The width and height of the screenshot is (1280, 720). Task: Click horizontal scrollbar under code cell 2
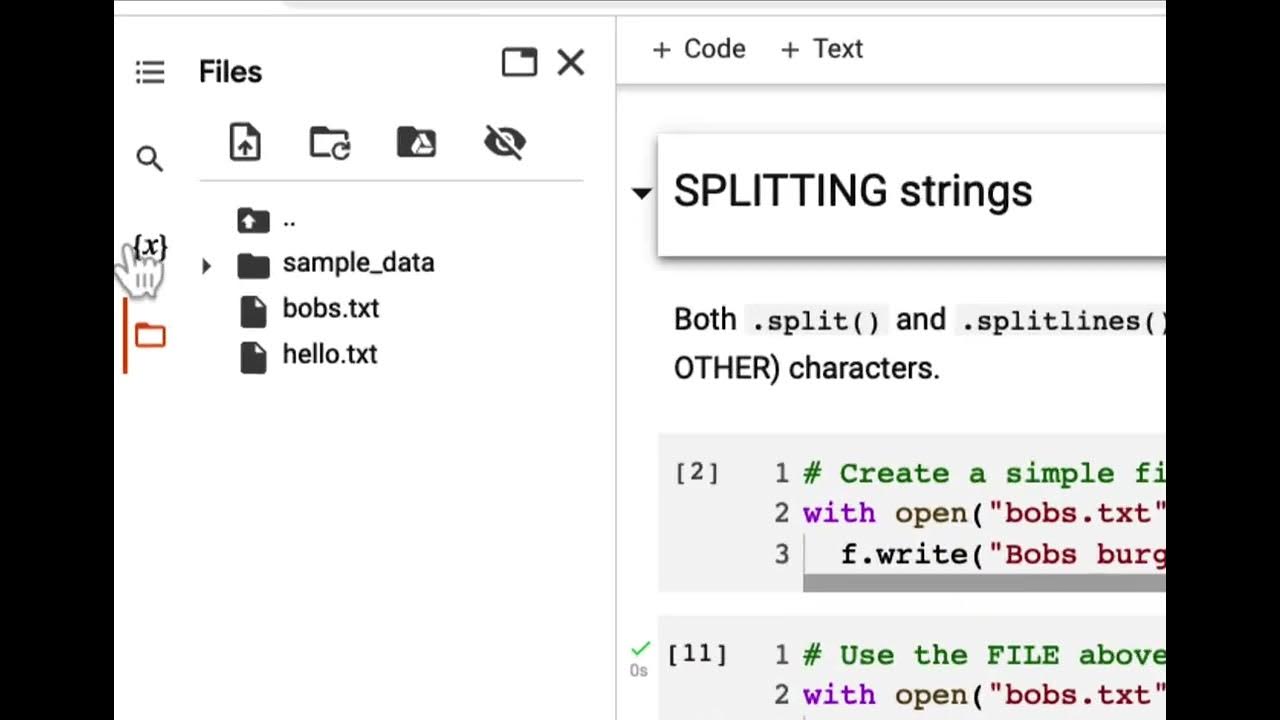tap(984, 582)
